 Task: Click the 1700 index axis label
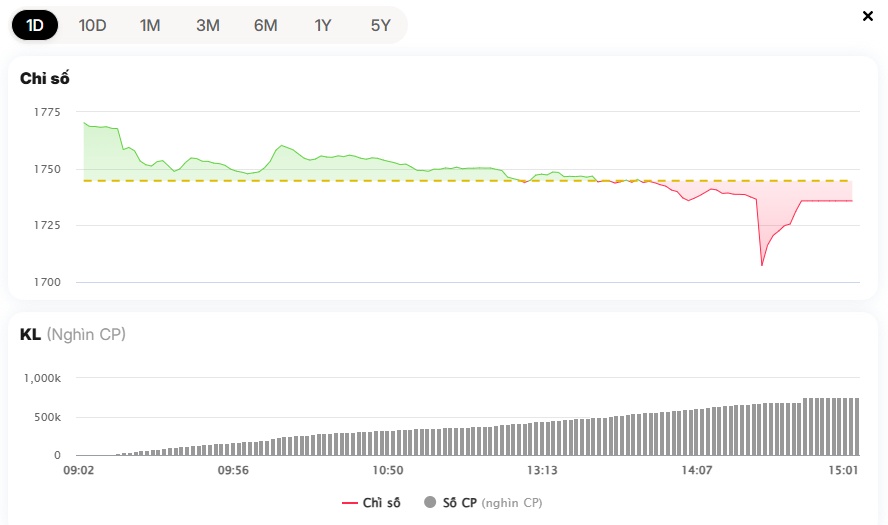point(47,282)
